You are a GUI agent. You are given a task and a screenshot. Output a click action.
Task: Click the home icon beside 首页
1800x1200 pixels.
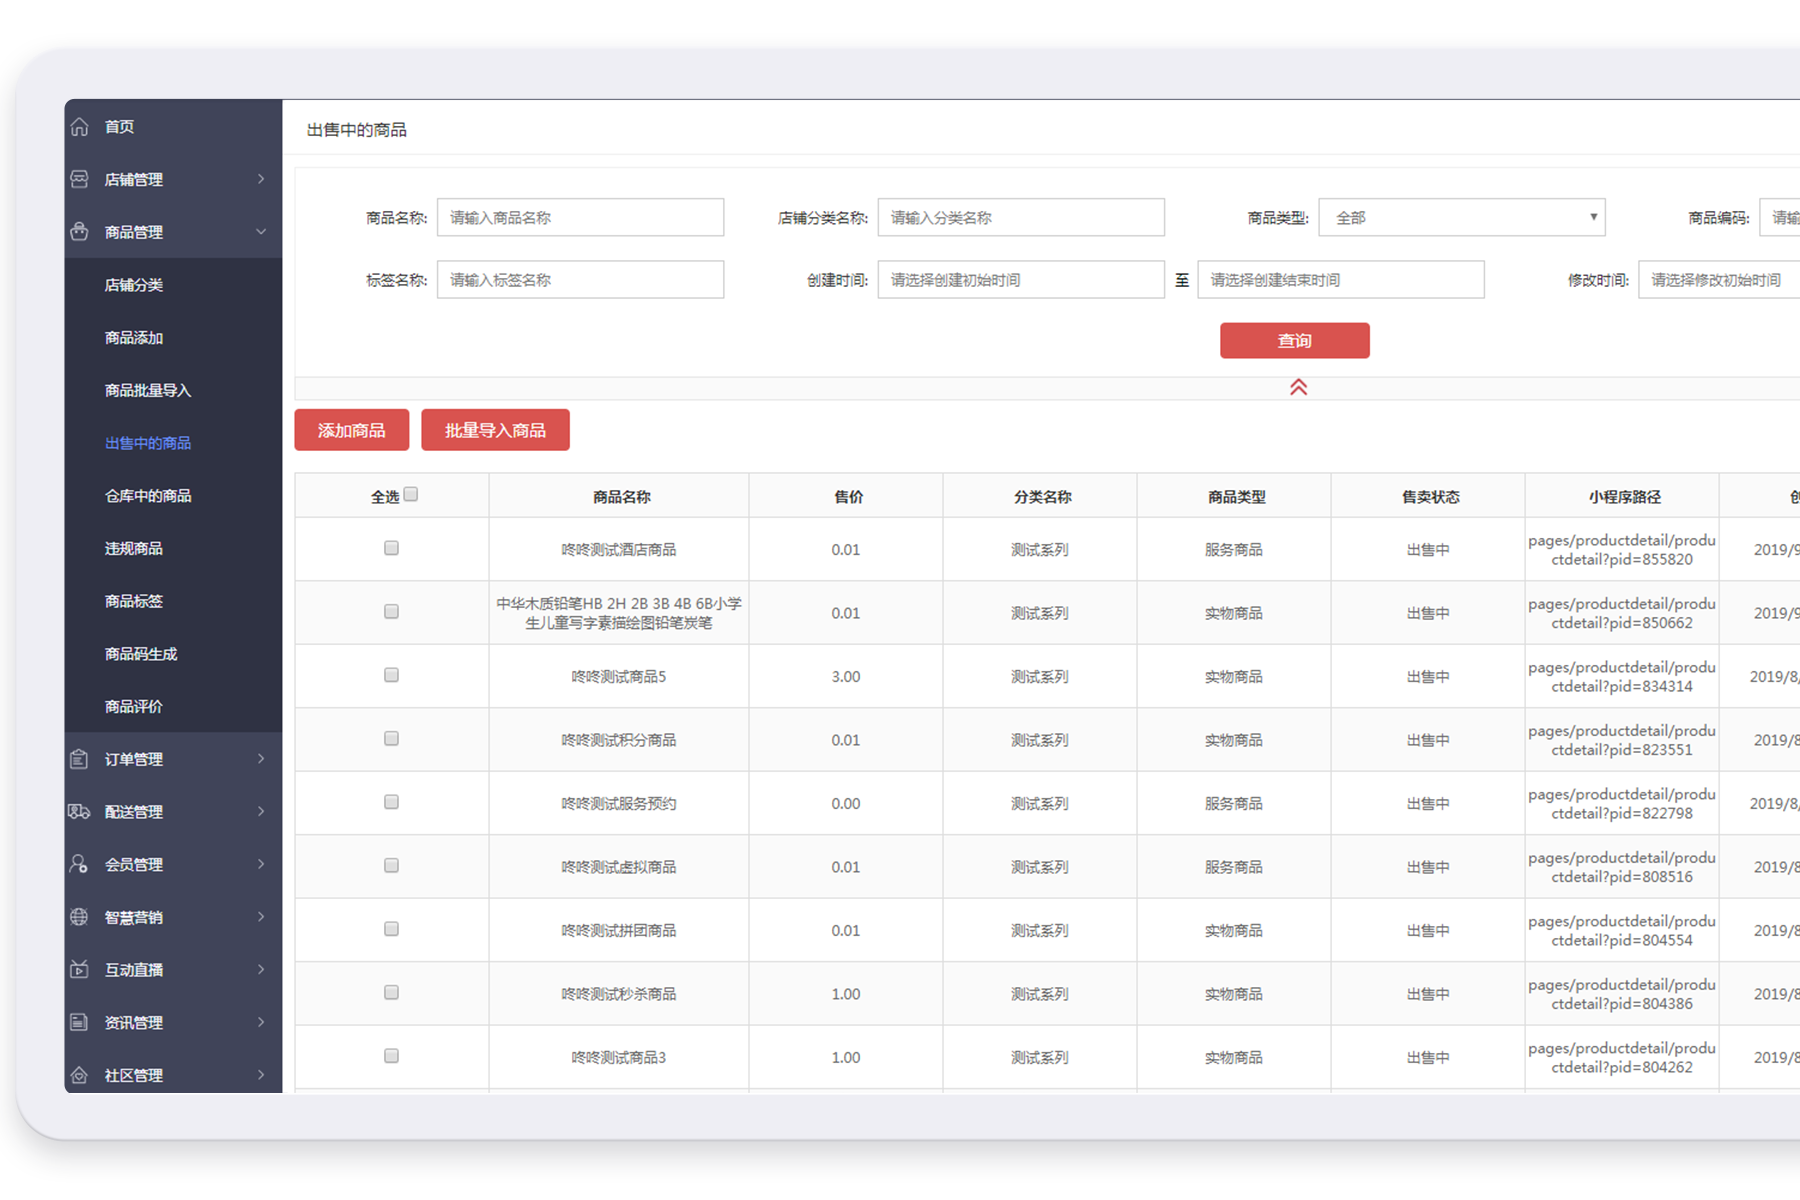[80, 127]
